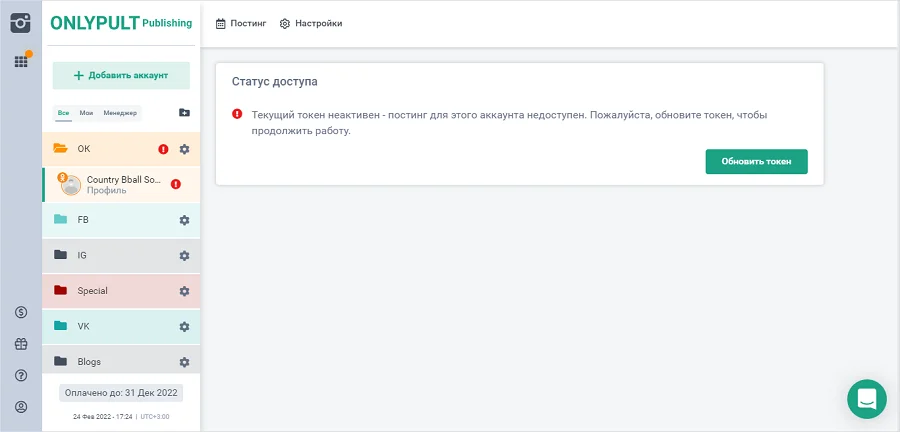Click the Onlypult camera logo icon
900x432 pixels.
[20, 23]
